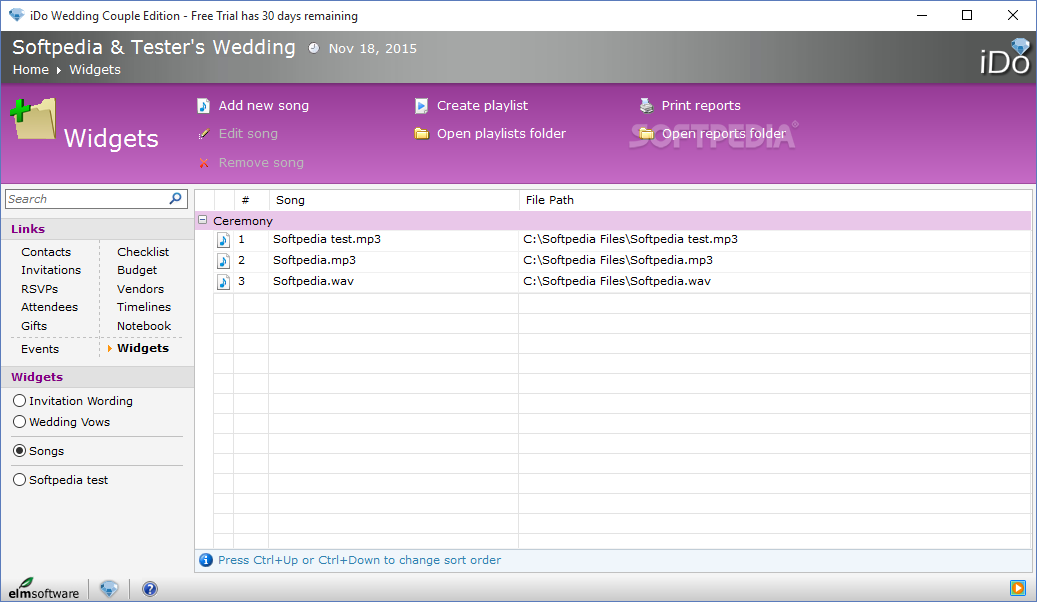This screenshot has width=1037, height=602.
Task: Click the music note icon for Softpedia.wav row
Action: pyautogui.click(x=224, y=282)
